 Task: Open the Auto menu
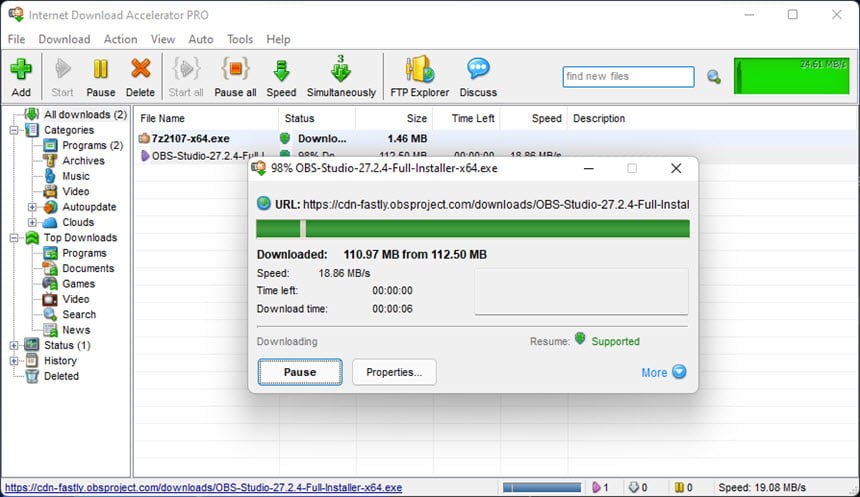pos(201,39)
